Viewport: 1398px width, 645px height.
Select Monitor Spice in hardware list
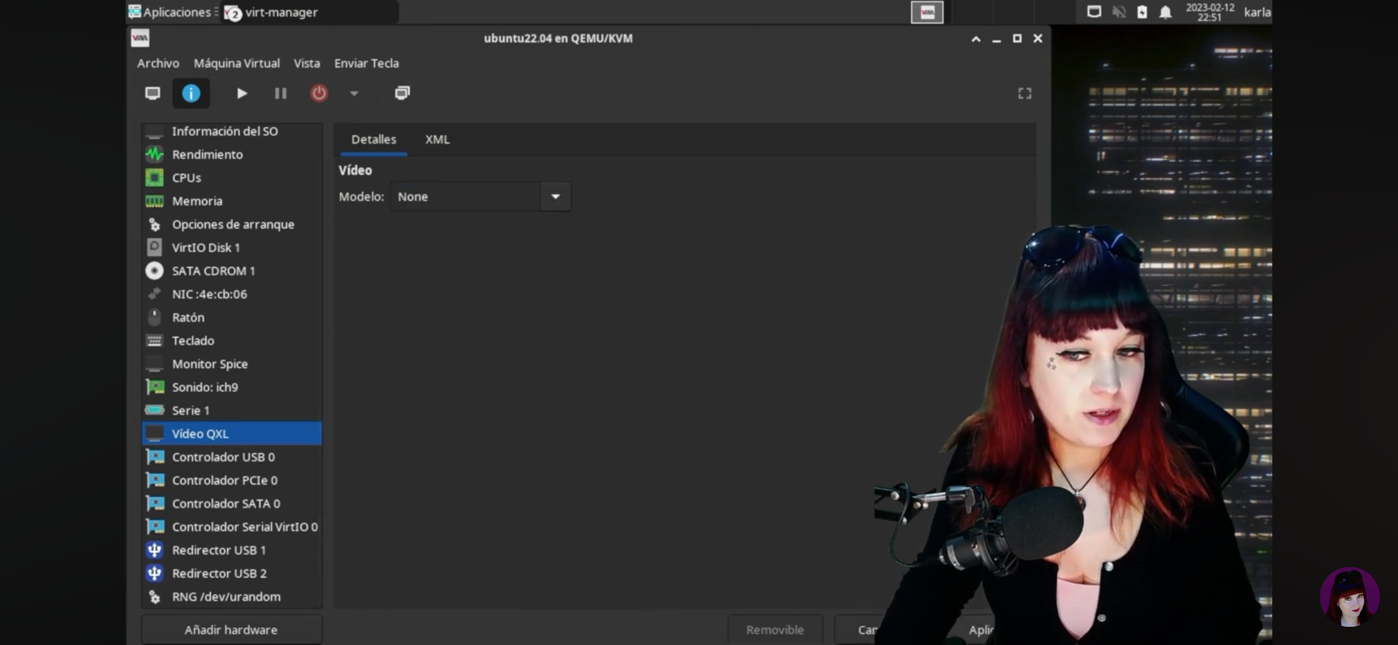tap(232, 364)
